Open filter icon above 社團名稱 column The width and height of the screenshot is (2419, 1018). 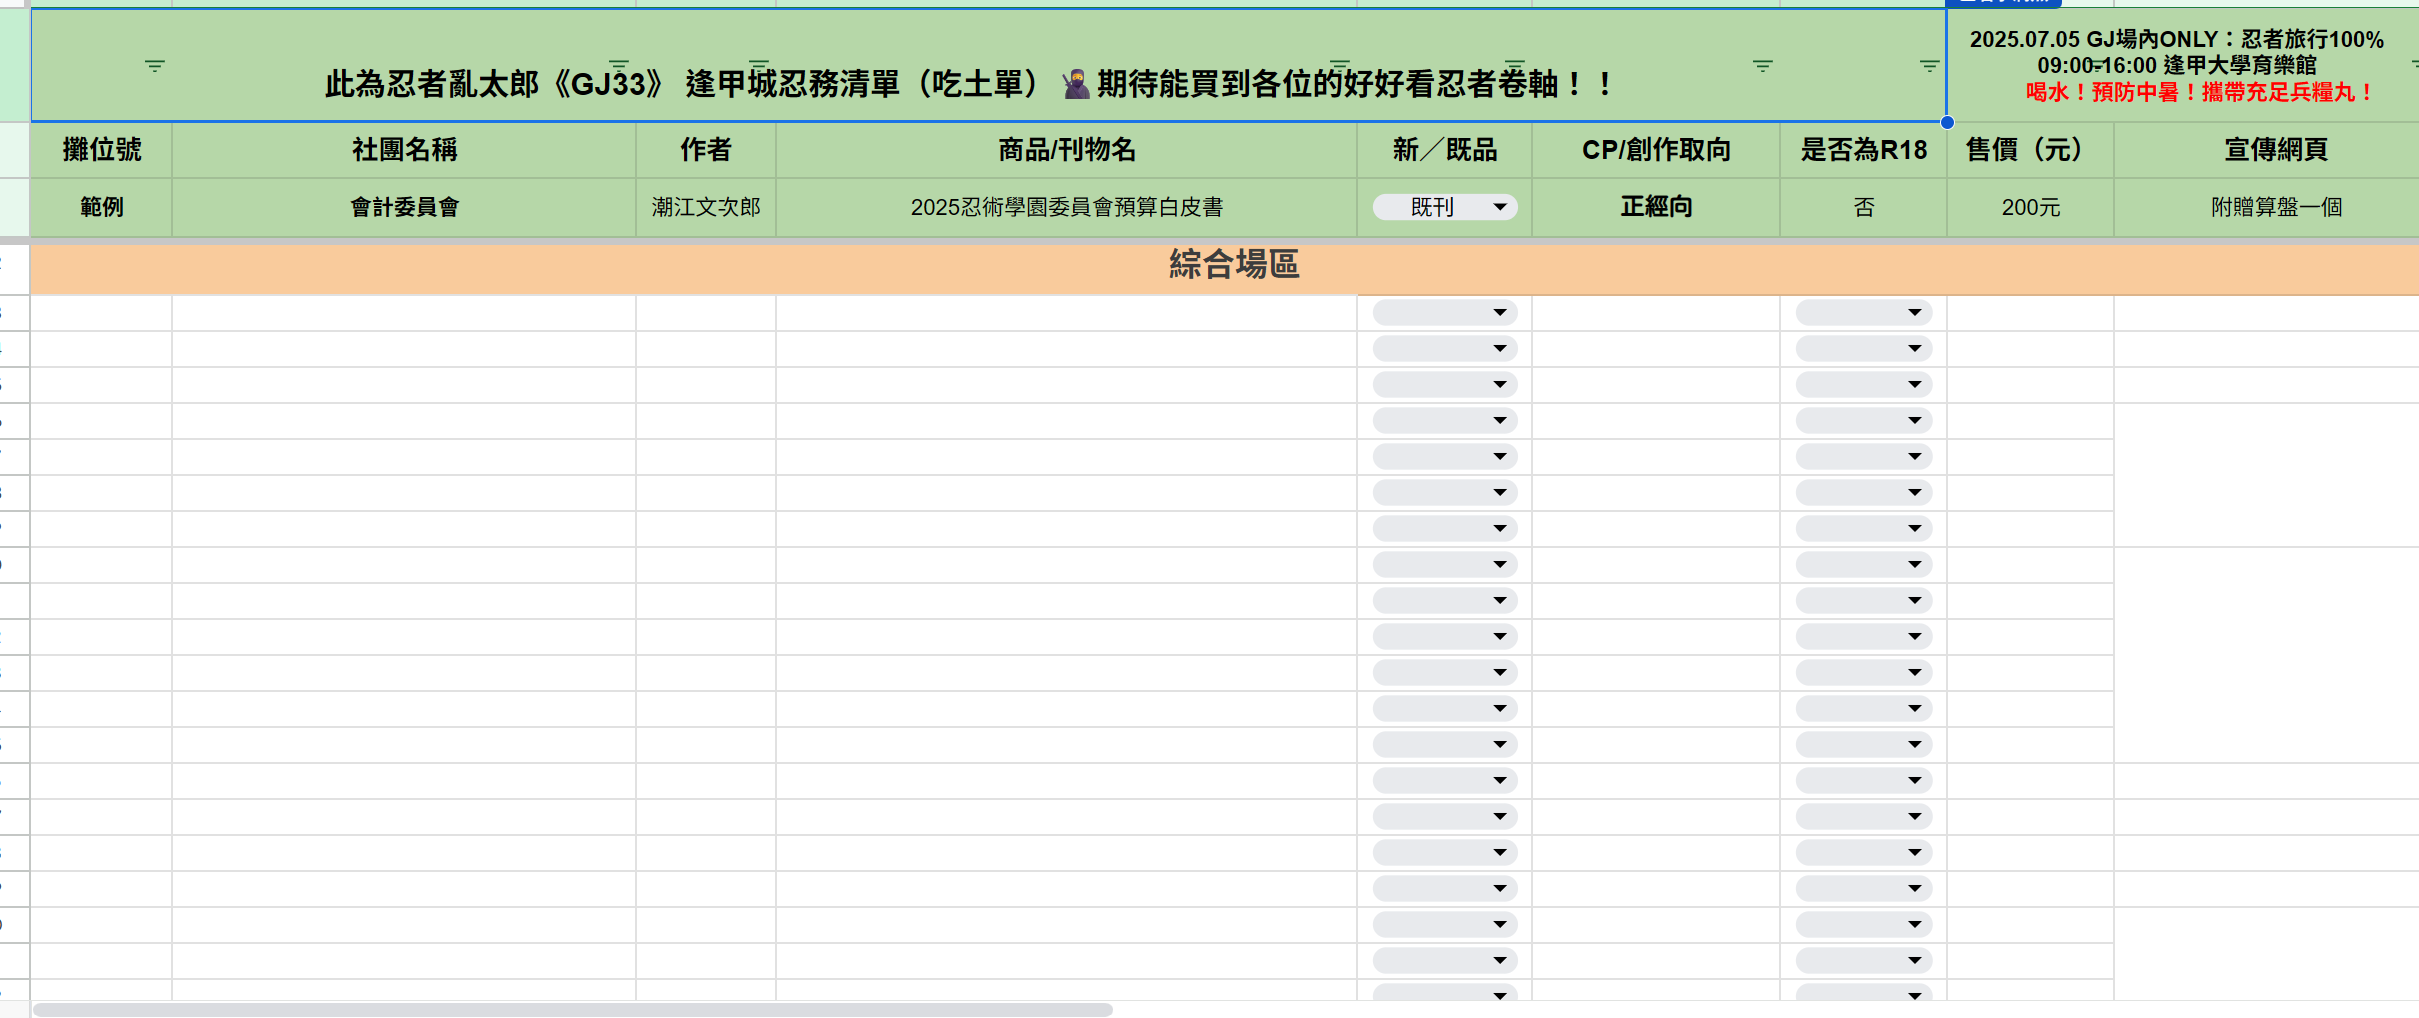click(x=619, y=66)
